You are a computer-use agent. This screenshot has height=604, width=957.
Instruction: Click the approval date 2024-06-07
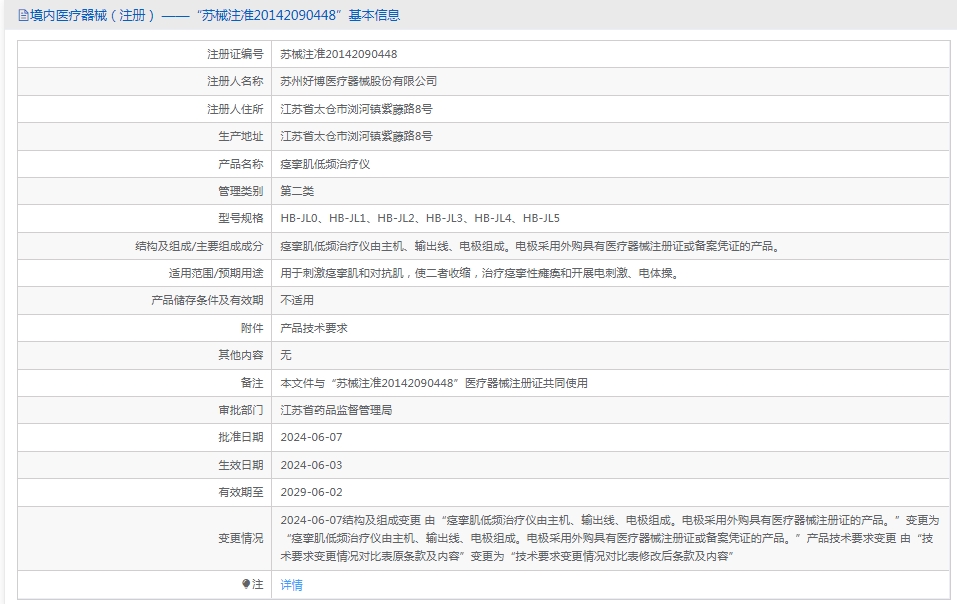[x=311, y=437]
